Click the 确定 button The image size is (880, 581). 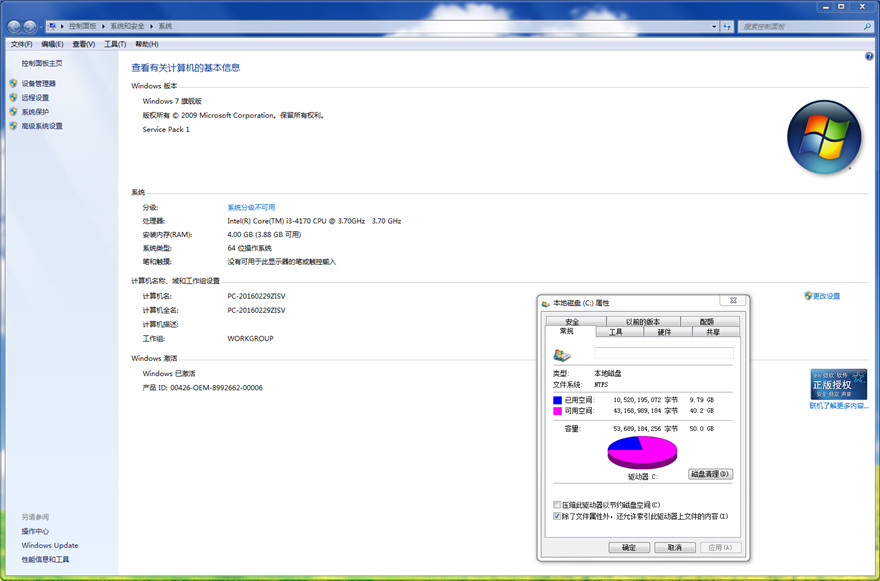[629, 547]
